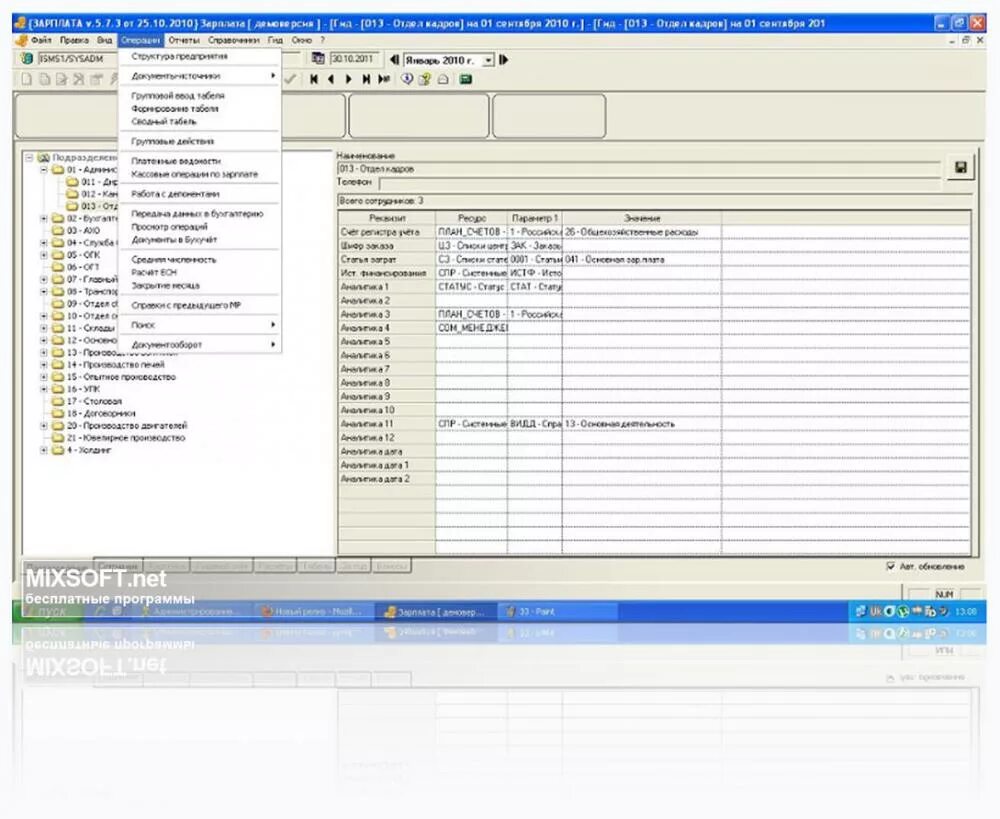Expand the 15 - Опытное производство node

[44, 376]
